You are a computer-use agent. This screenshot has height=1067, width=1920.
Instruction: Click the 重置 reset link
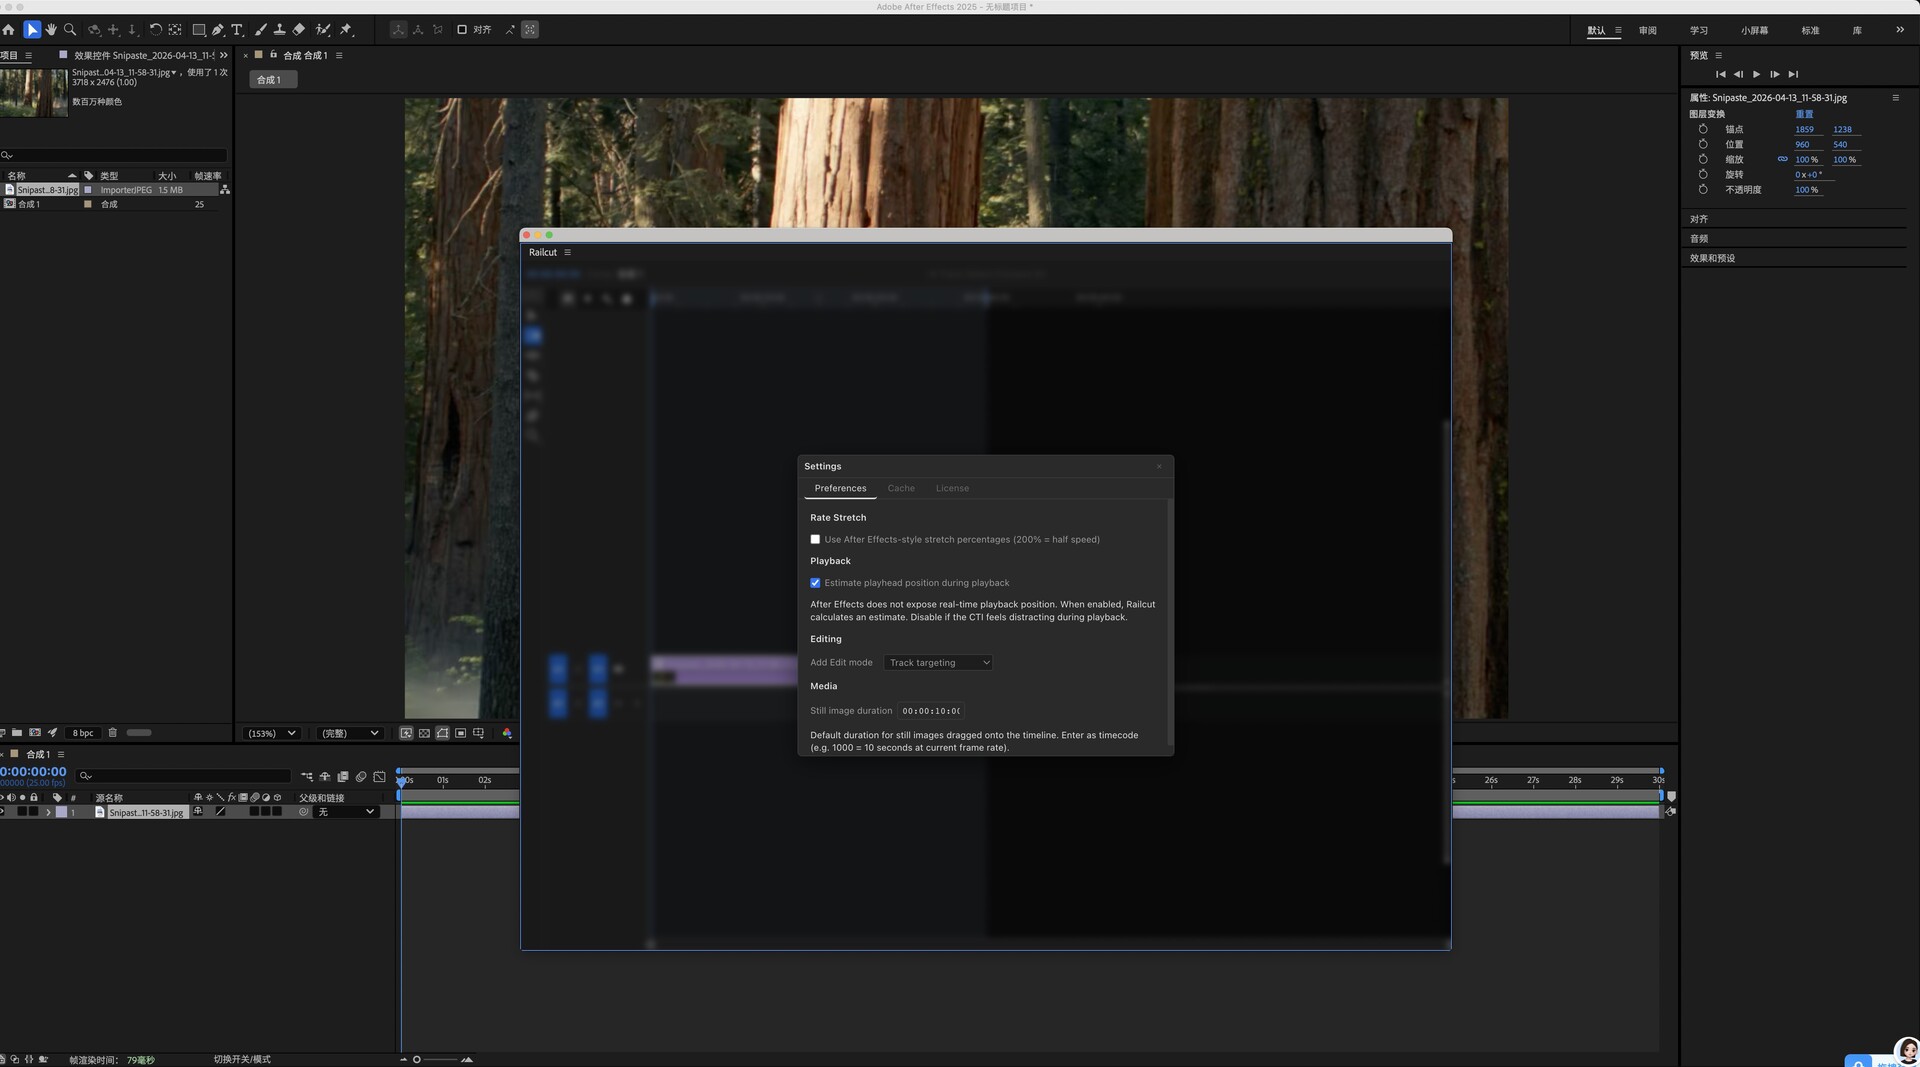[x=1804, y=114]
